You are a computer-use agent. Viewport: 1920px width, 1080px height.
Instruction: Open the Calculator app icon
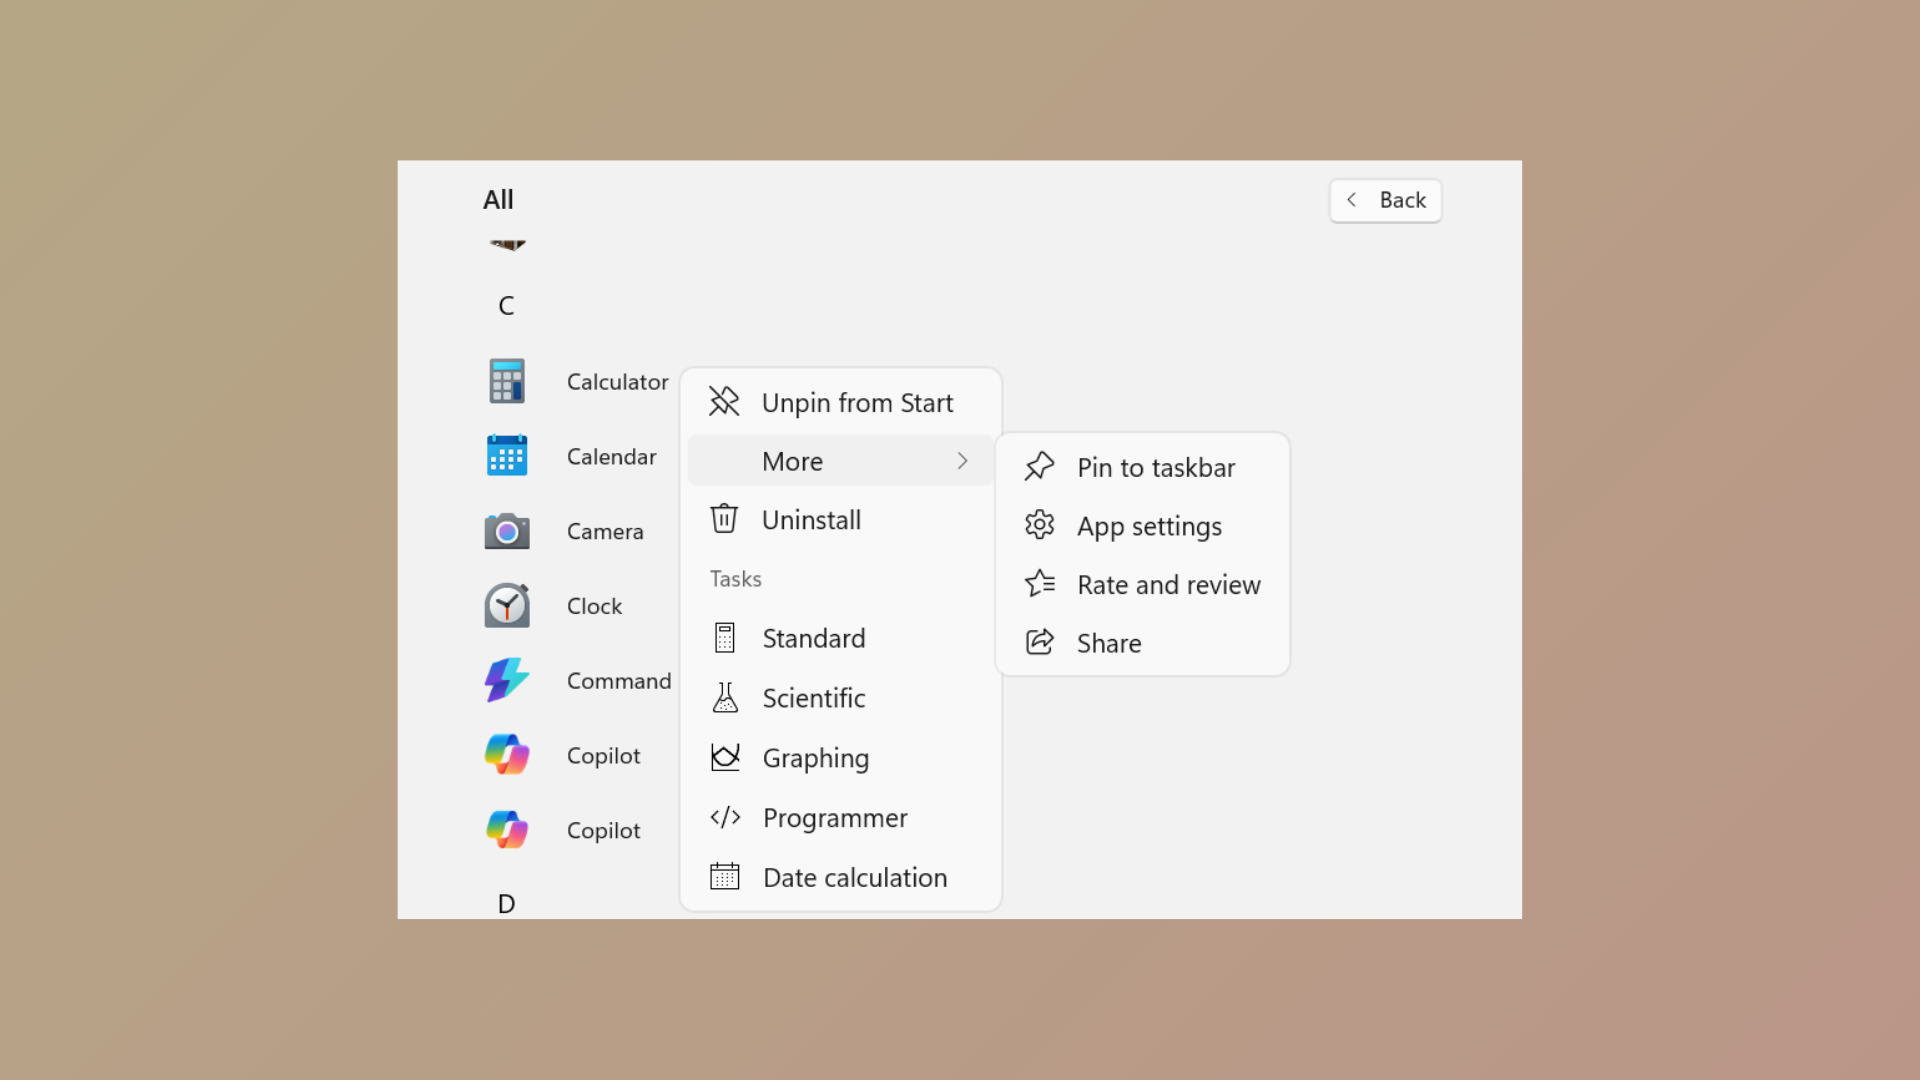coord(506,381)
